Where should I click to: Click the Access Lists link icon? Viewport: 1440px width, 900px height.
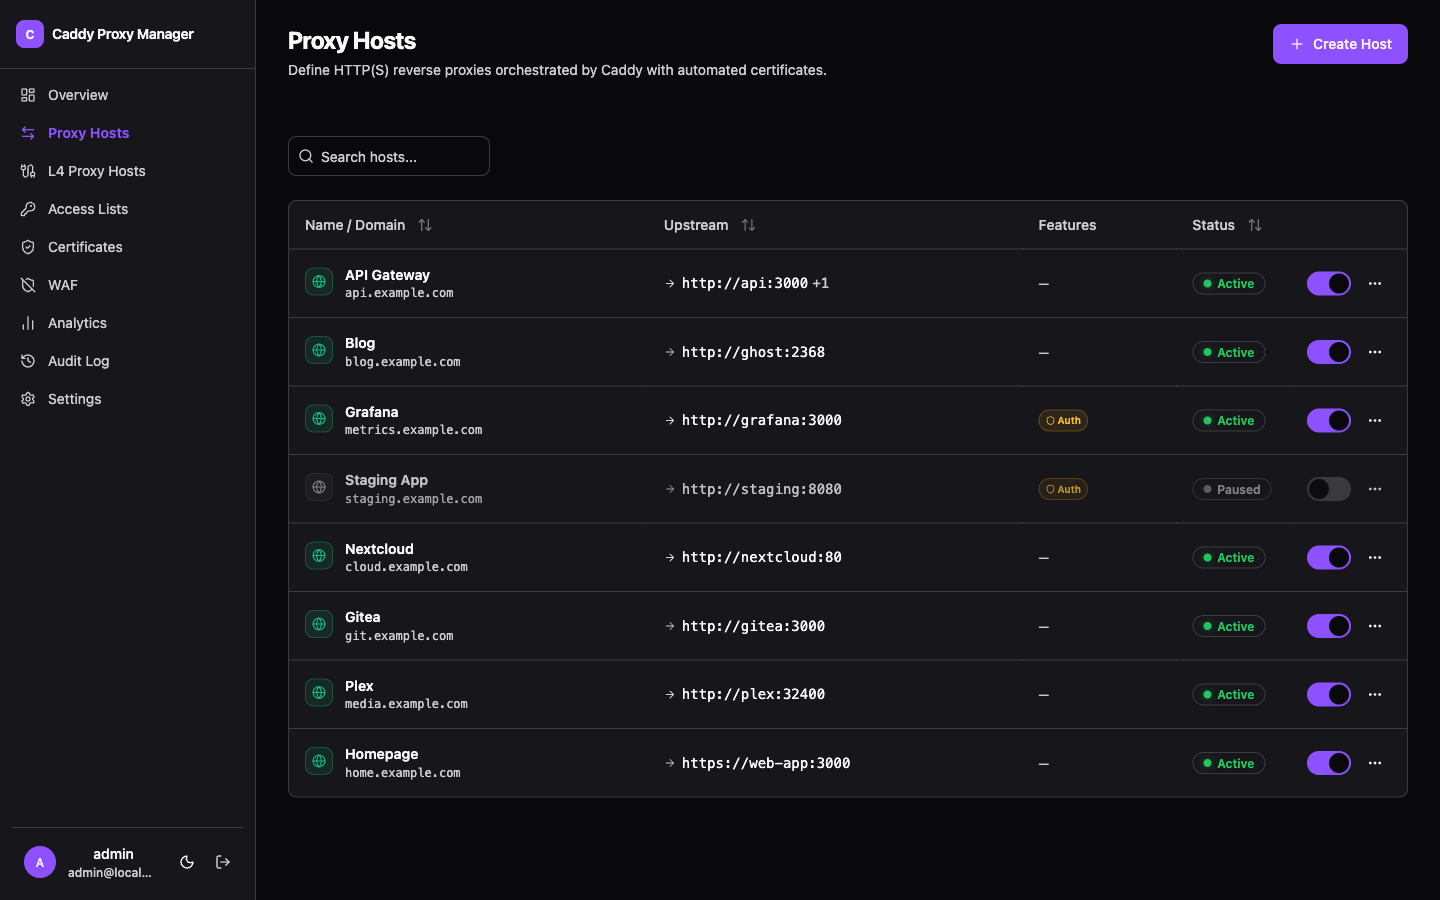[x=28, y=209]
